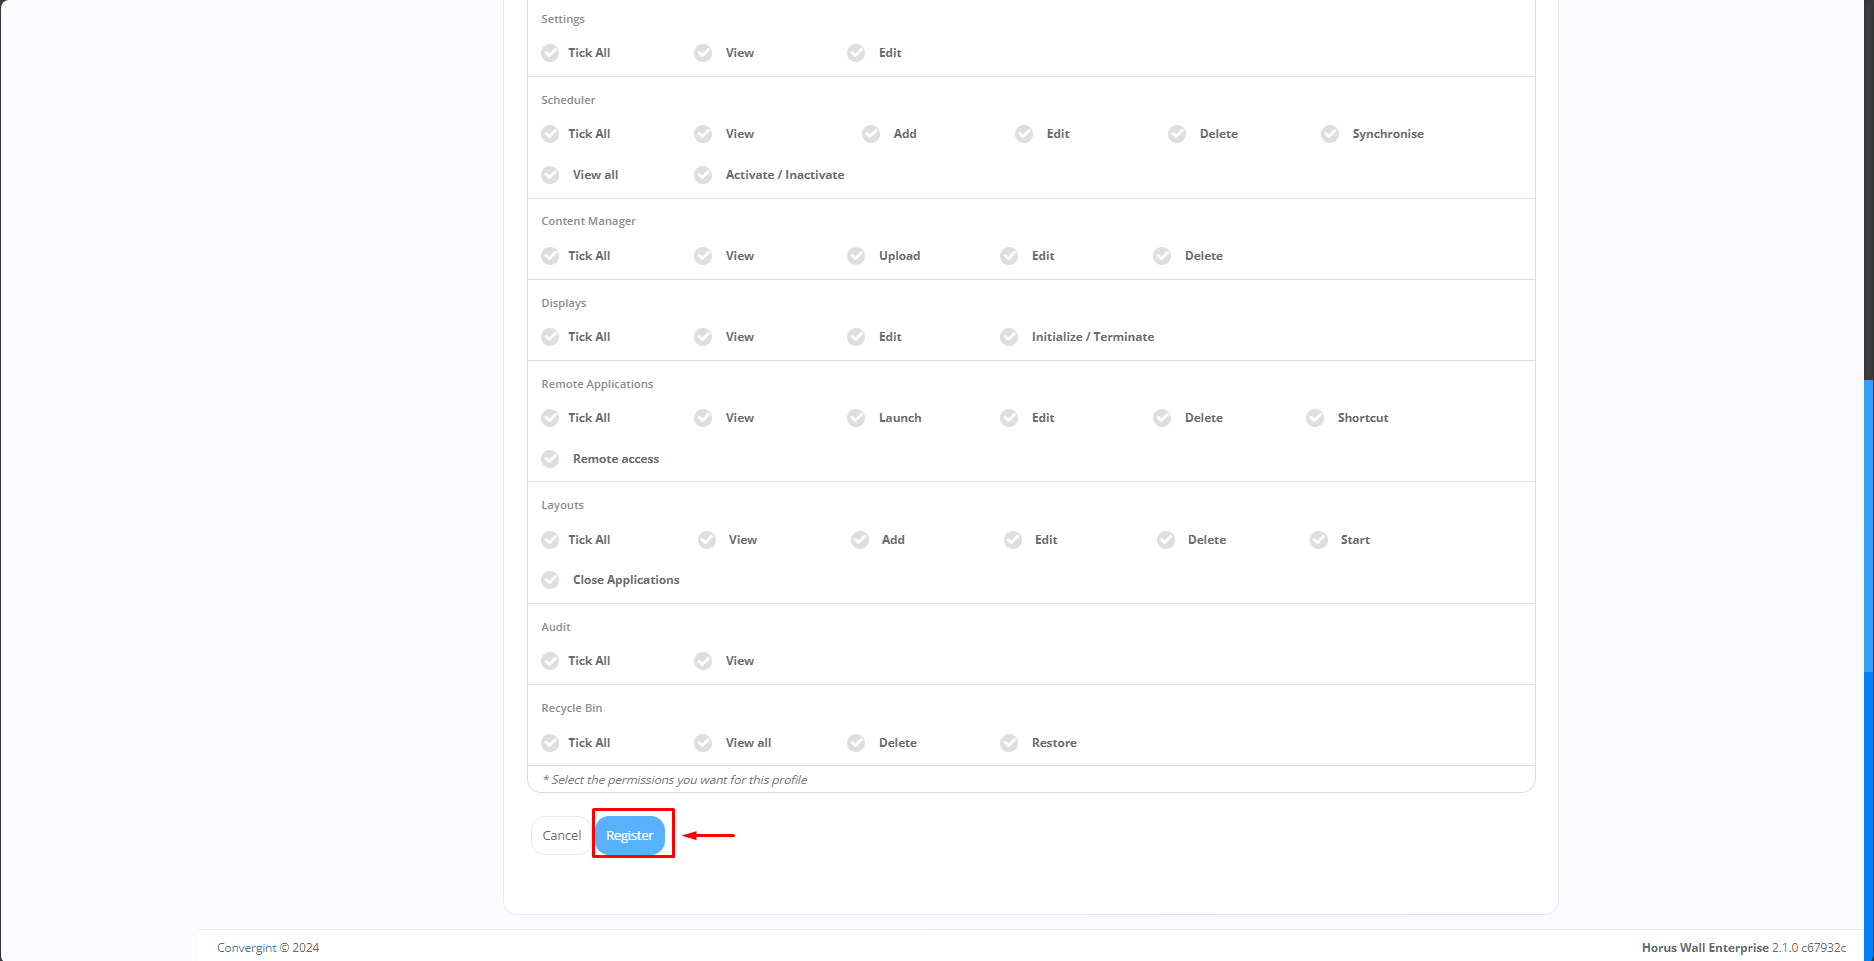Check Start permission under Layouts

point(1319,540)
